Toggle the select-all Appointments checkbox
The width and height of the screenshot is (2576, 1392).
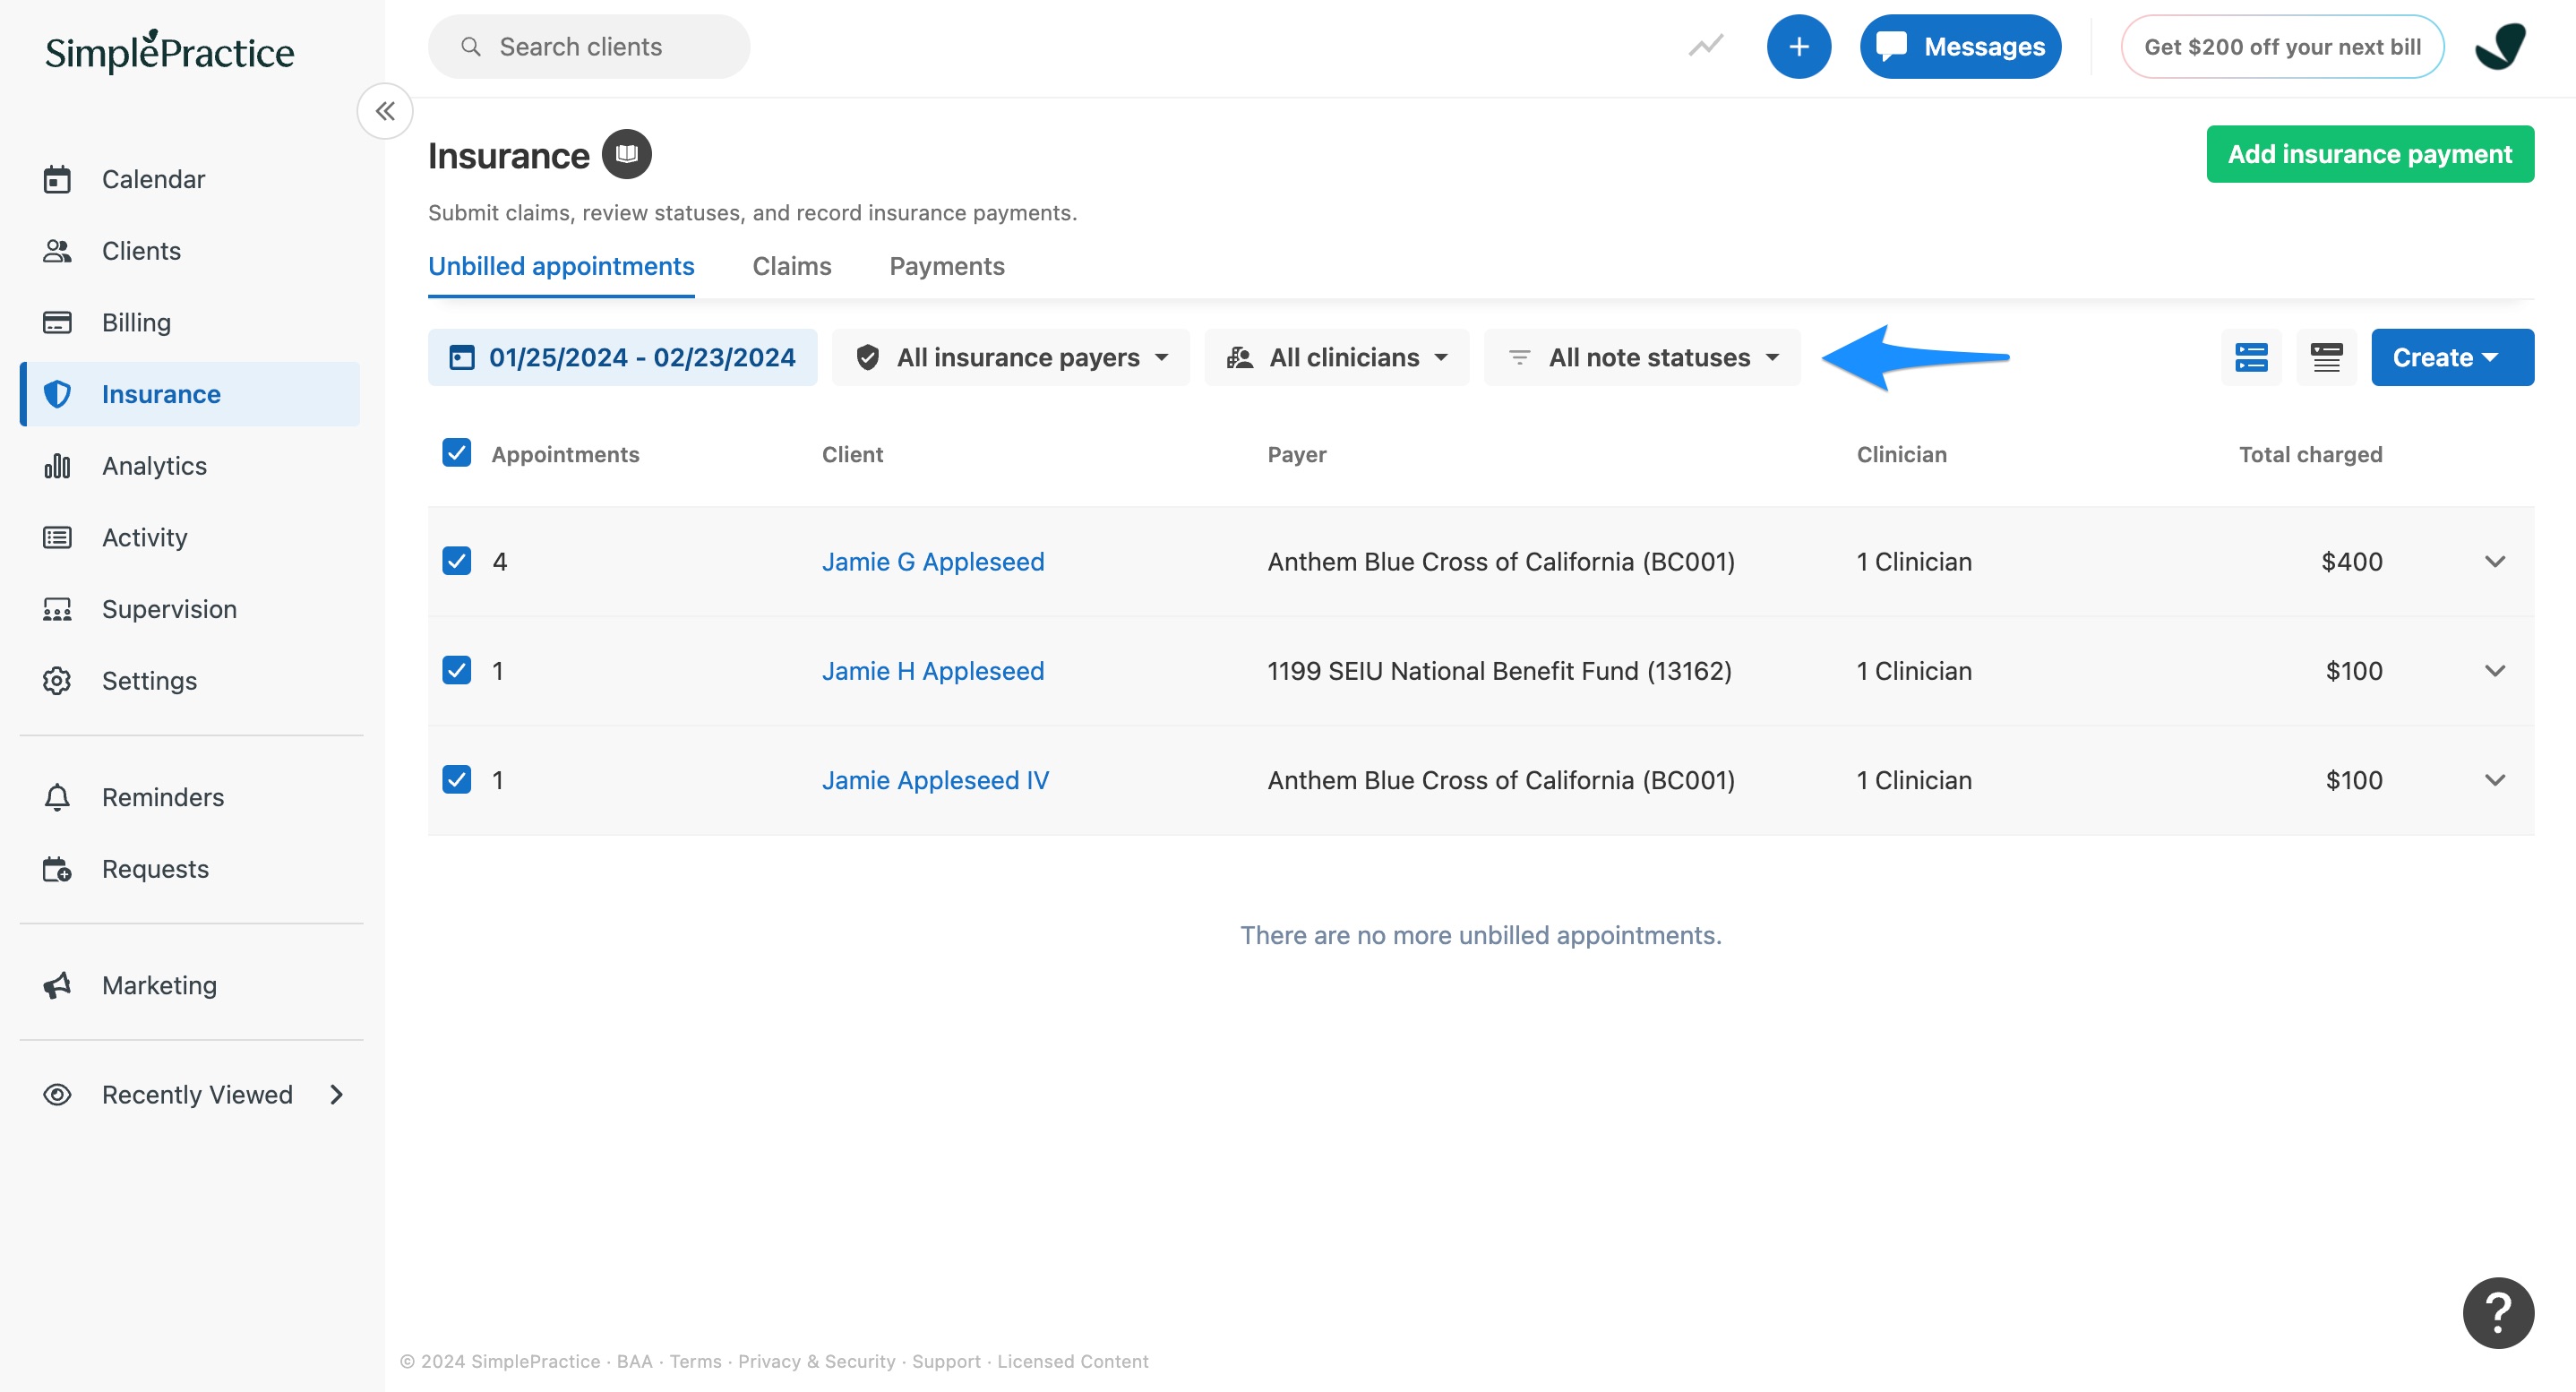[457, 453]
